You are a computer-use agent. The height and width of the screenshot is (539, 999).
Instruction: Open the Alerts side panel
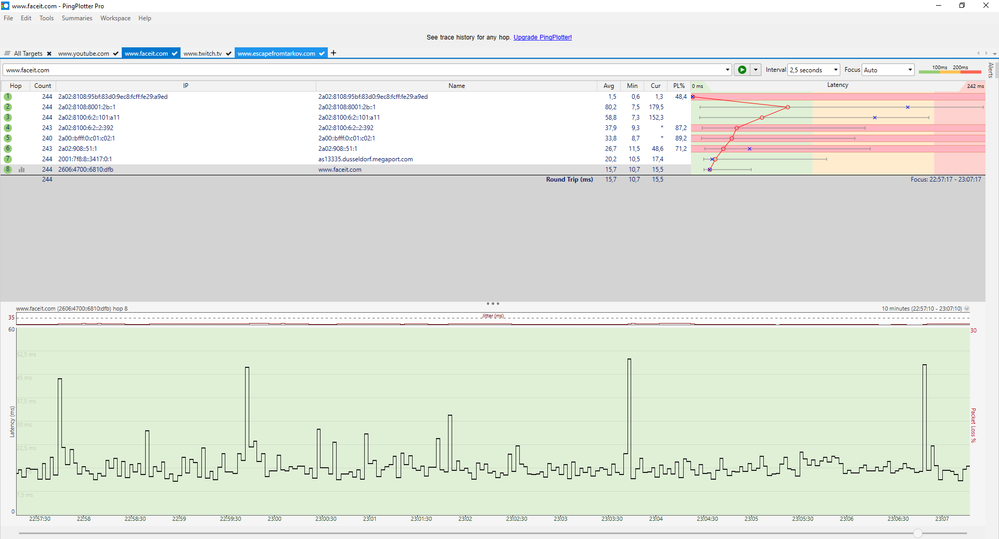991,69
